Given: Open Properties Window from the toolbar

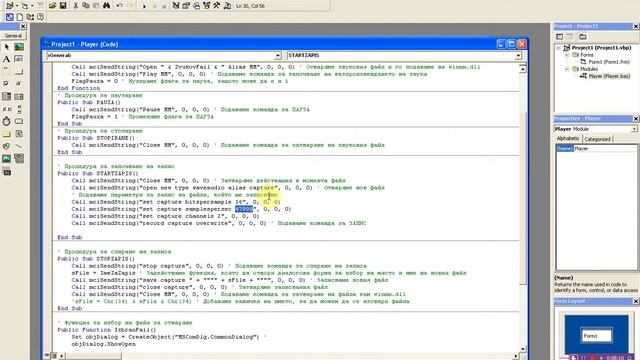Looking at the screenshot, I should (x=186, y=6).
